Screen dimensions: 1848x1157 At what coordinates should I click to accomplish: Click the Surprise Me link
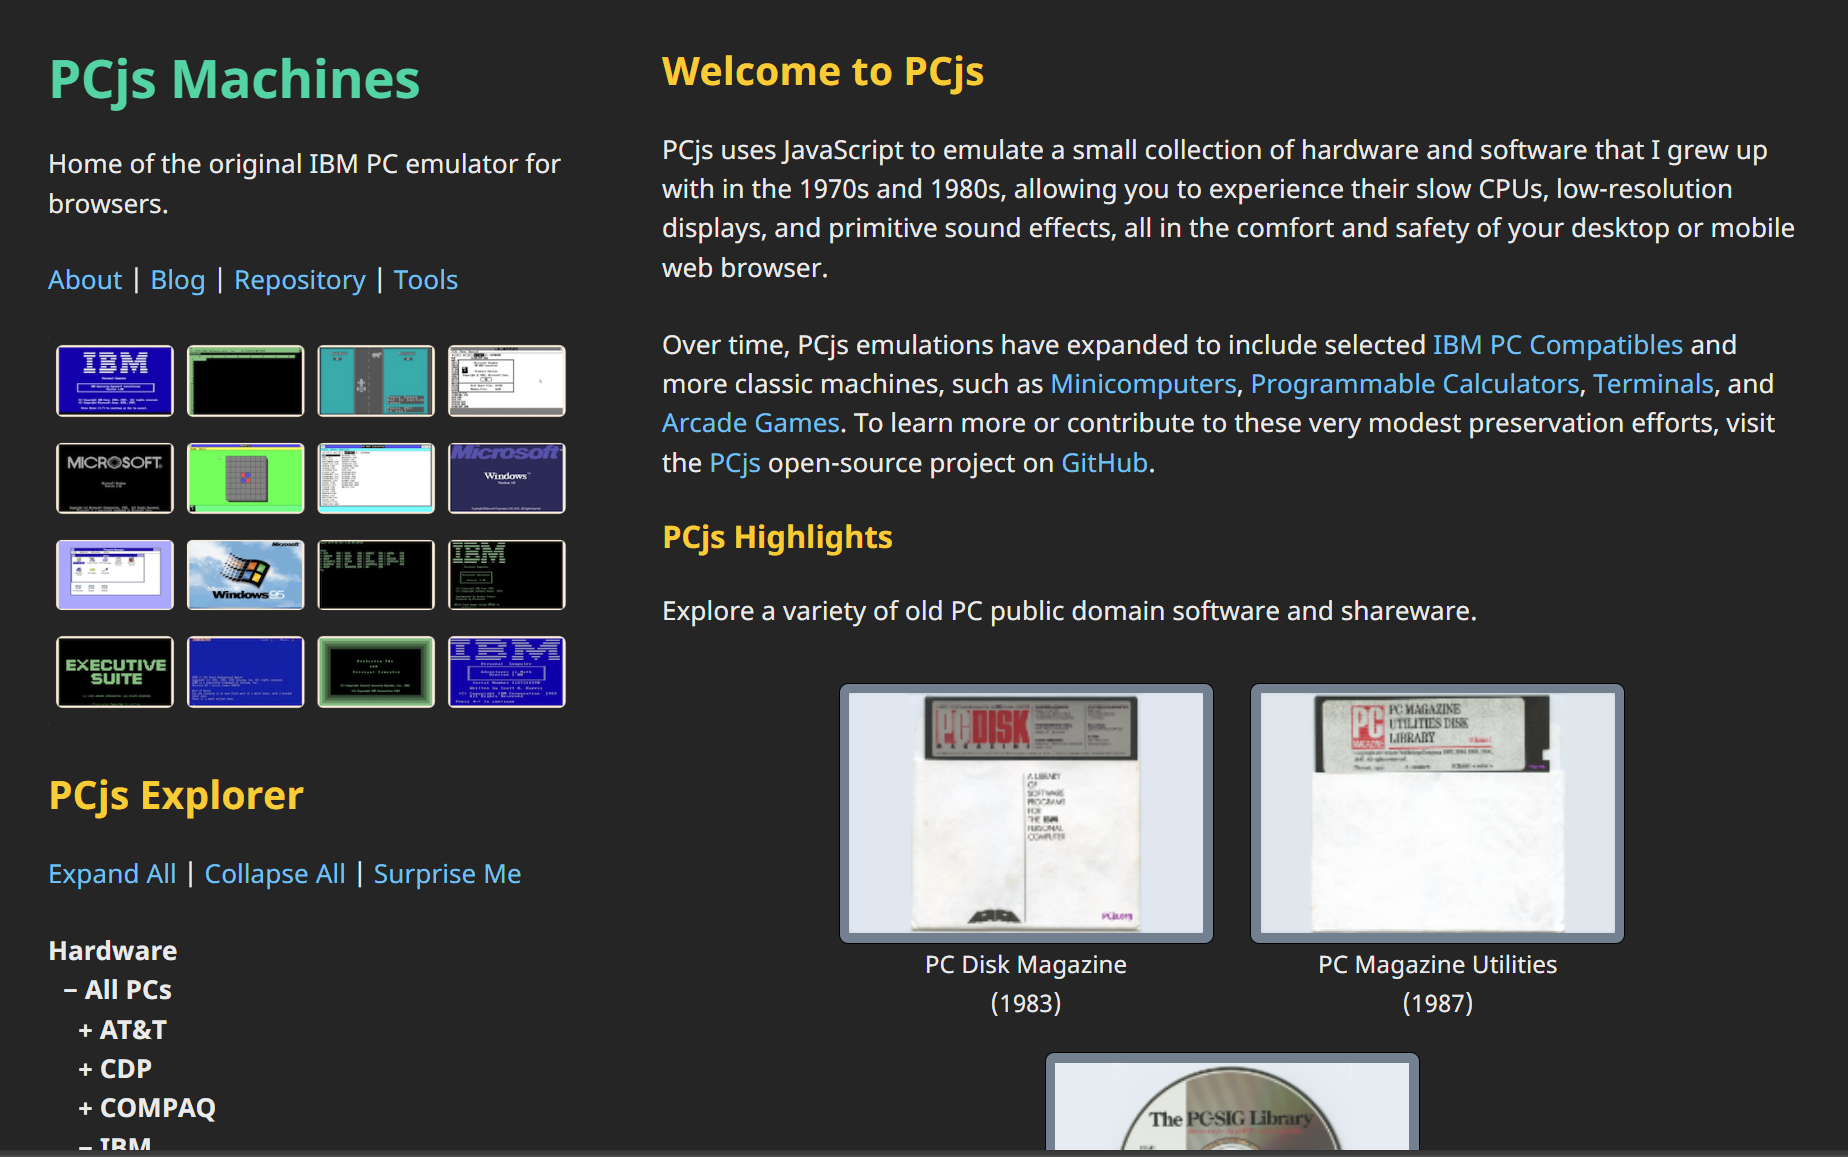(x=447, y=874)
